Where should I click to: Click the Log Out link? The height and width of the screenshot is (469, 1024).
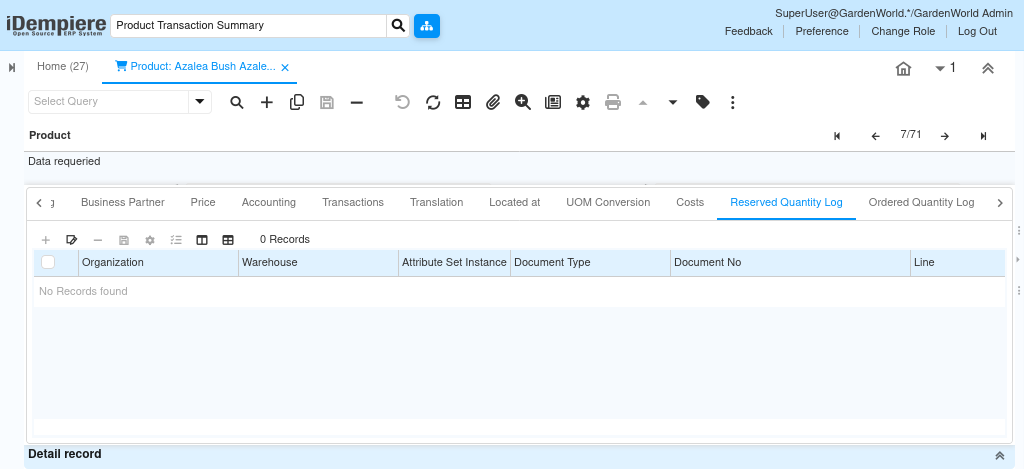(977, 31)
